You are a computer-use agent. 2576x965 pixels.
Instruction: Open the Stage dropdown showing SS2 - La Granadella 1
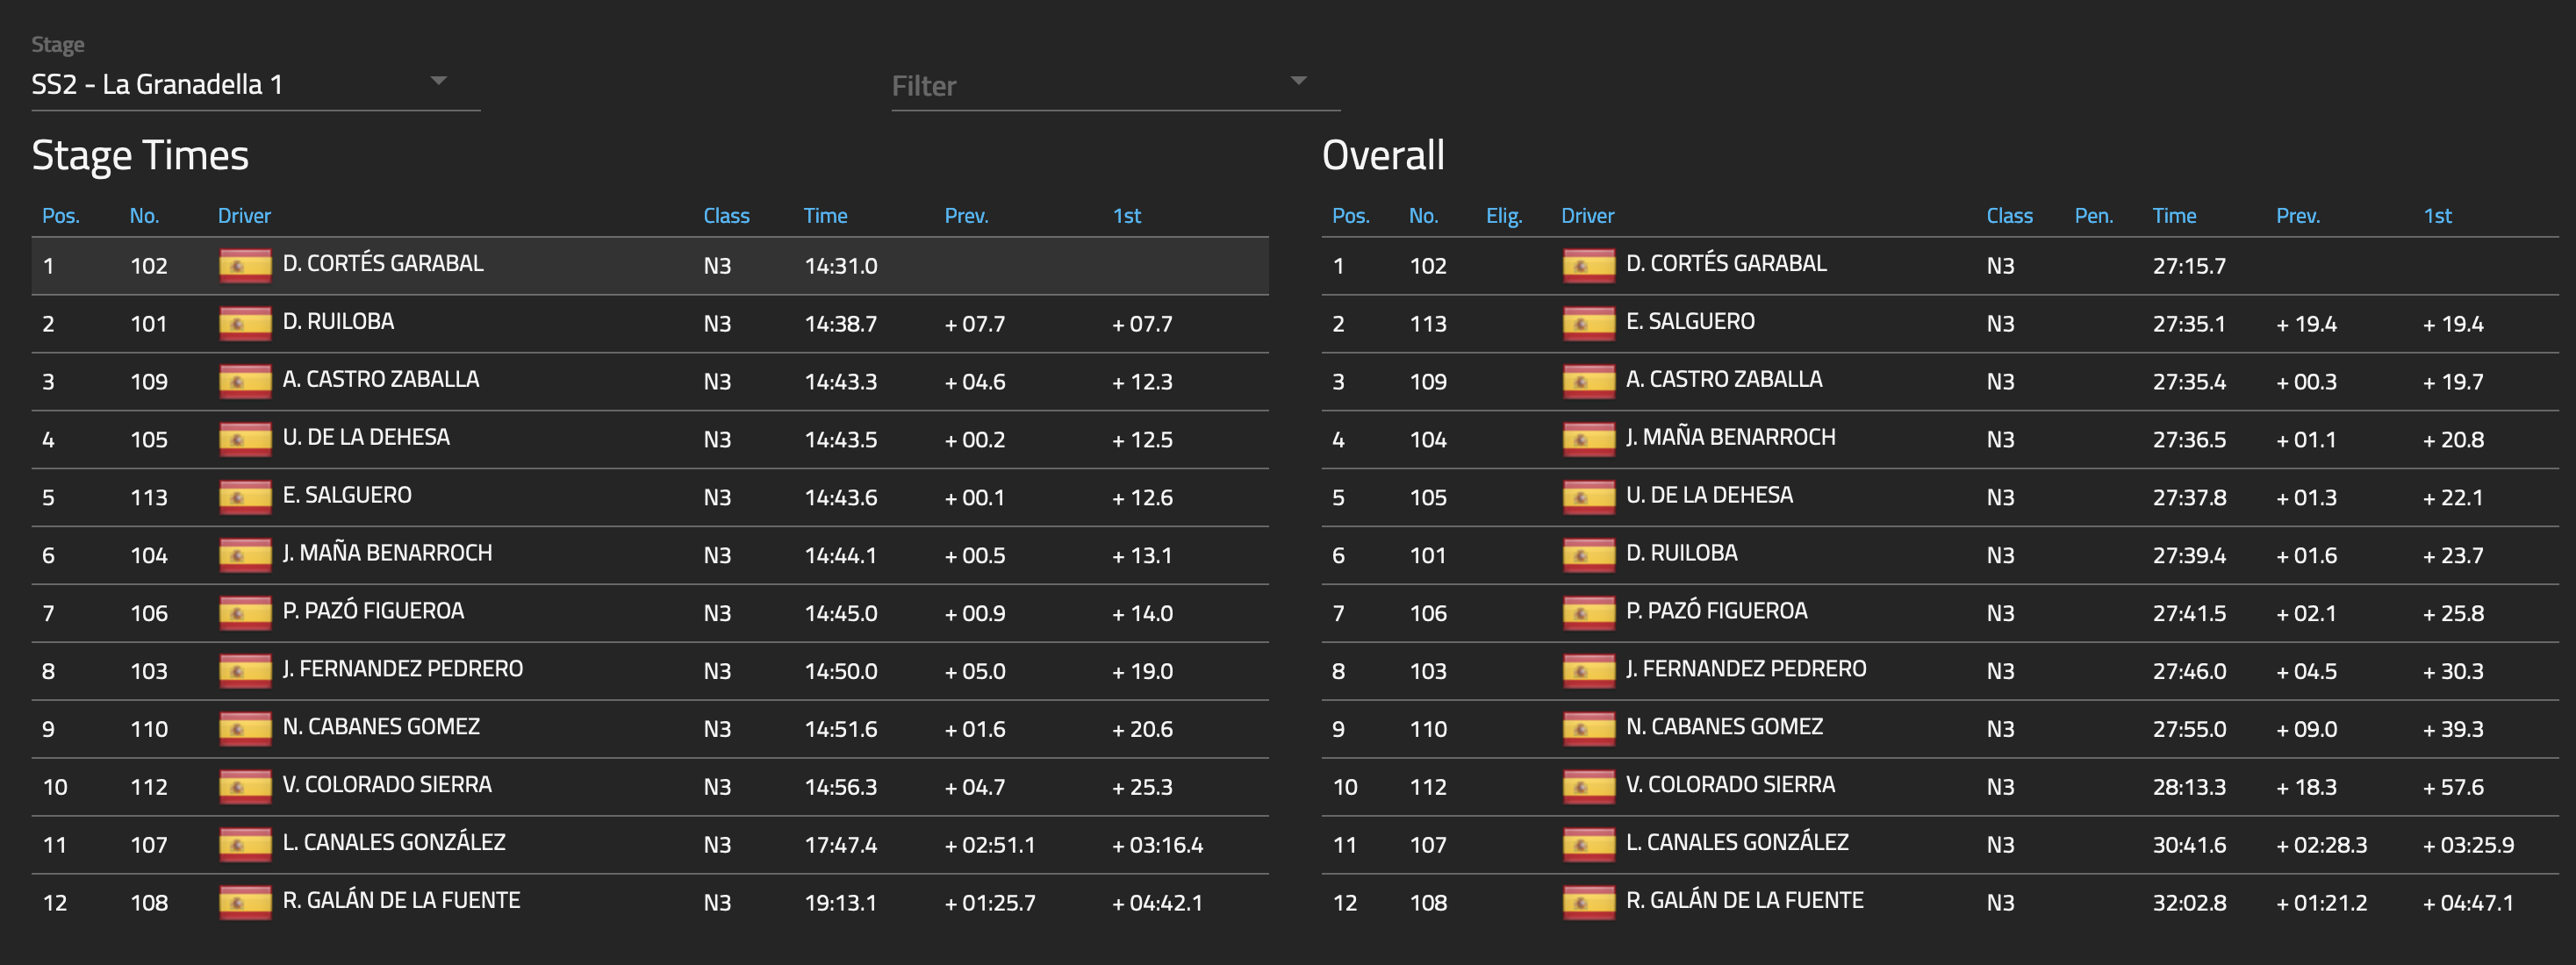pos(255,85)
